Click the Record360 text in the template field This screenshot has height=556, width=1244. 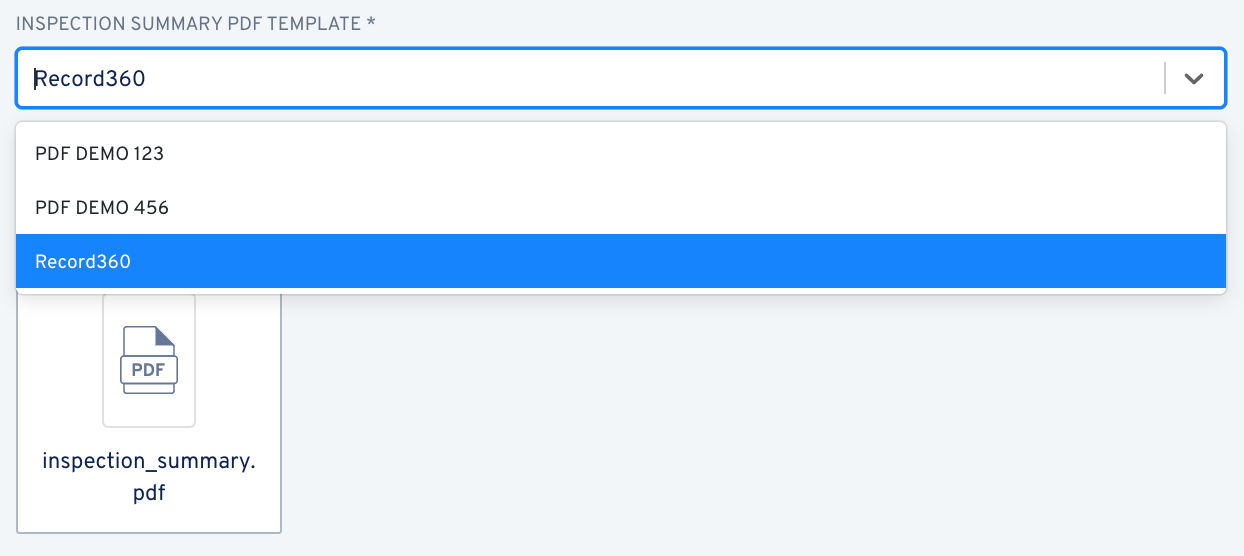click(90, 79)
